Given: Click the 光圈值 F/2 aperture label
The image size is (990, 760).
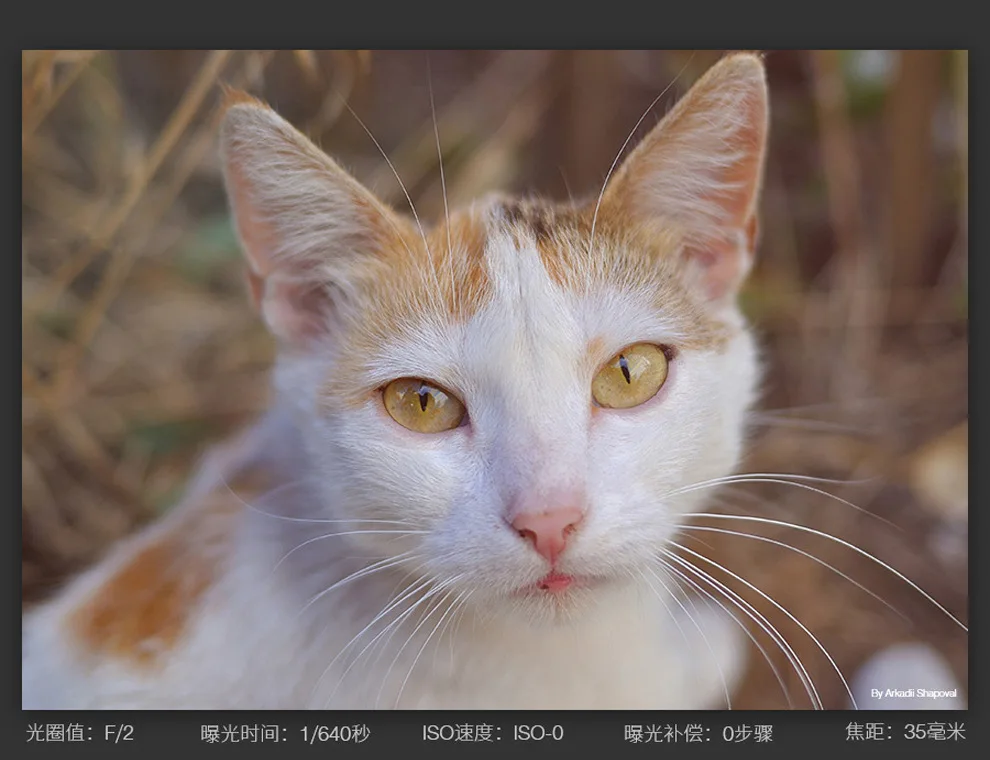Looking at the screenshot, I should (x=80, y=734).
